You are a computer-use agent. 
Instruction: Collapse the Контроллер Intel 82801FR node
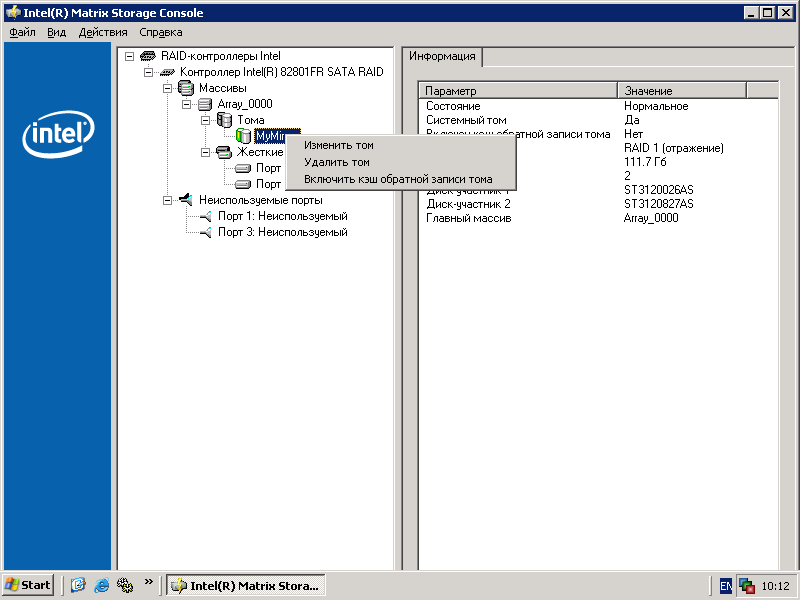(x=148, y=72)
